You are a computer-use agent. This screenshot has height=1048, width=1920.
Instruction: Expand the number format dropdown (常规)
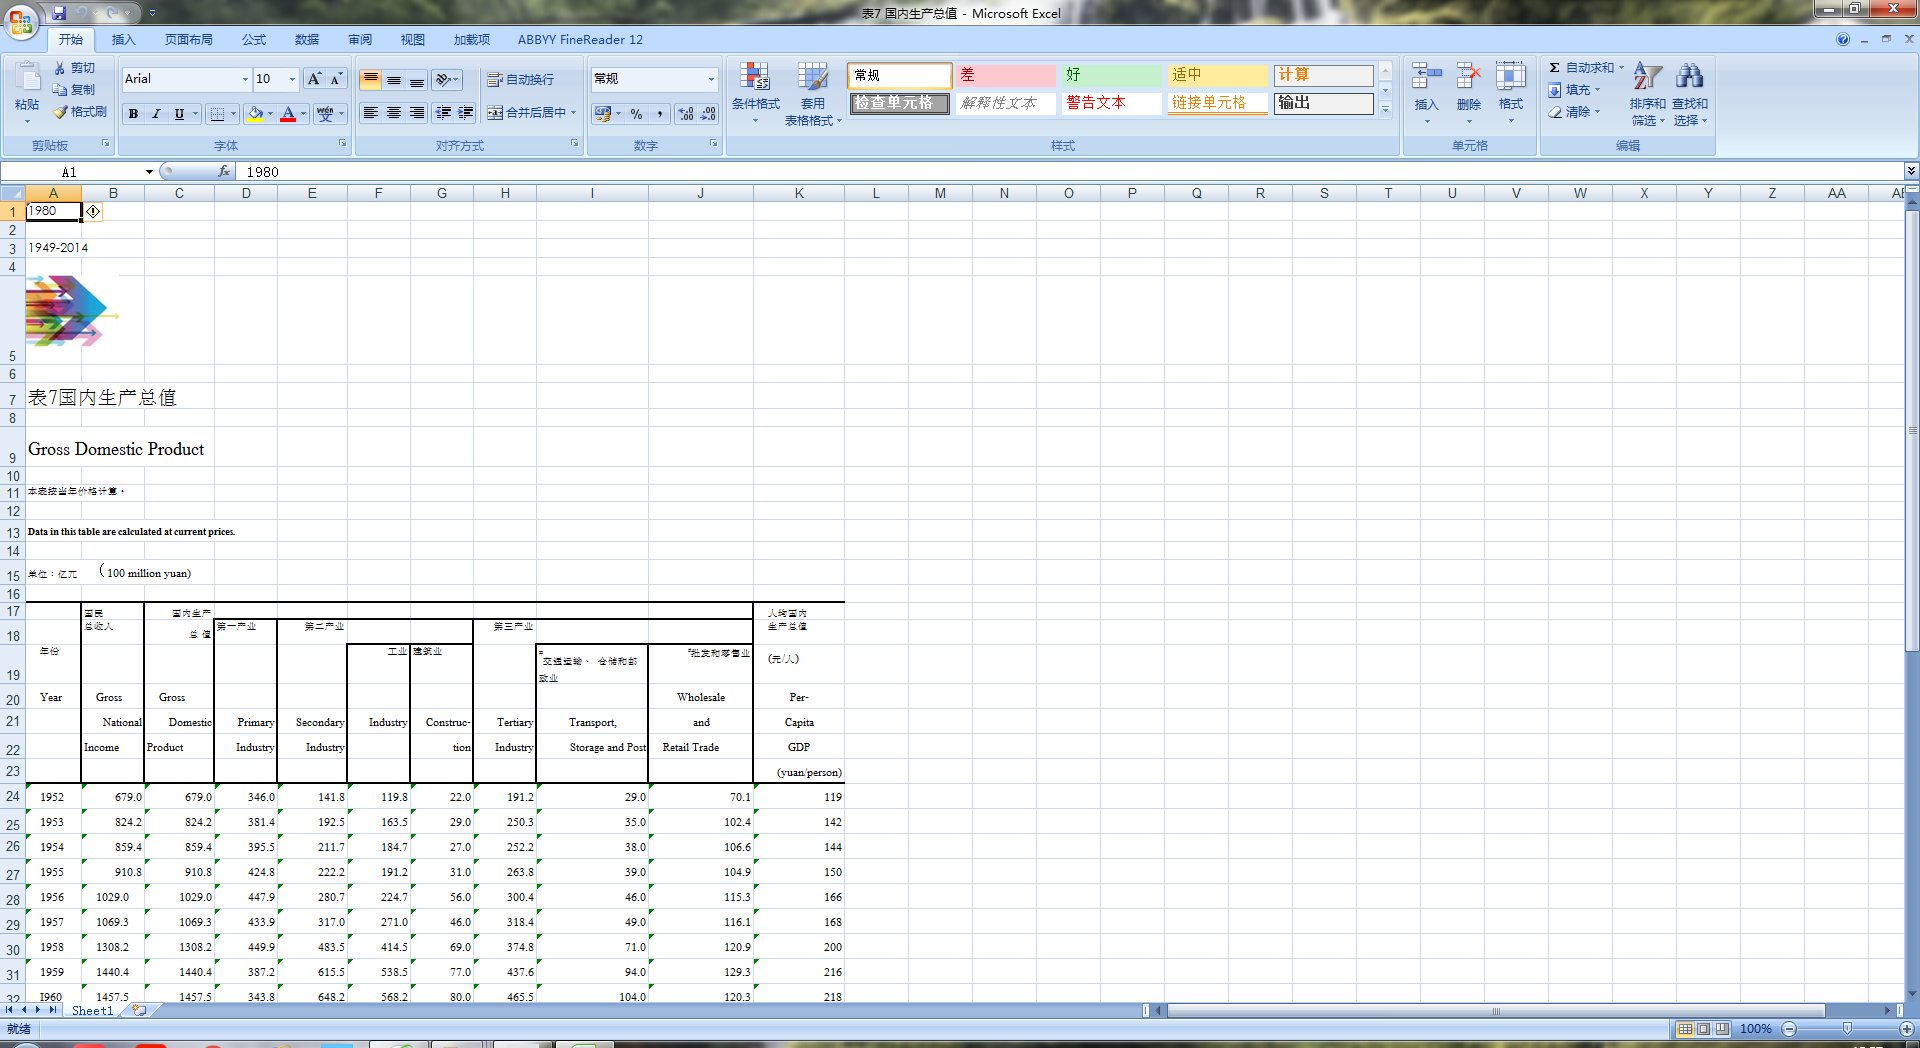pyautogui.click(x=711, y=79)
